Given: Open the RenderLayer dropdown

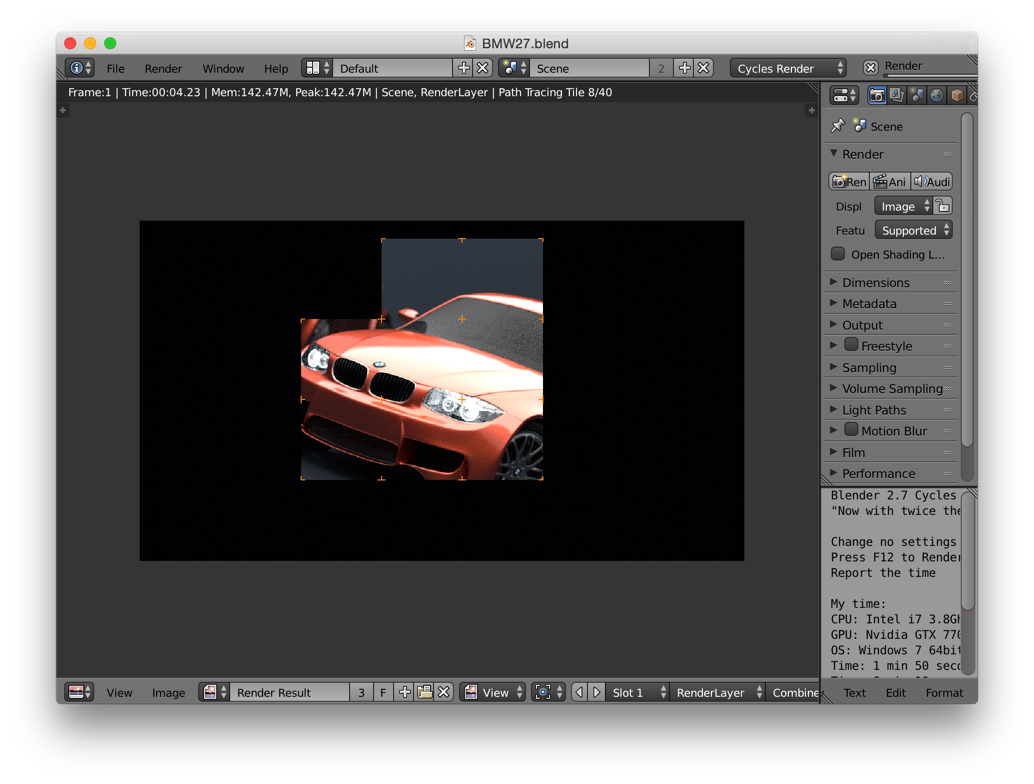Looking at the screenshot, I should tap(717, 692).
